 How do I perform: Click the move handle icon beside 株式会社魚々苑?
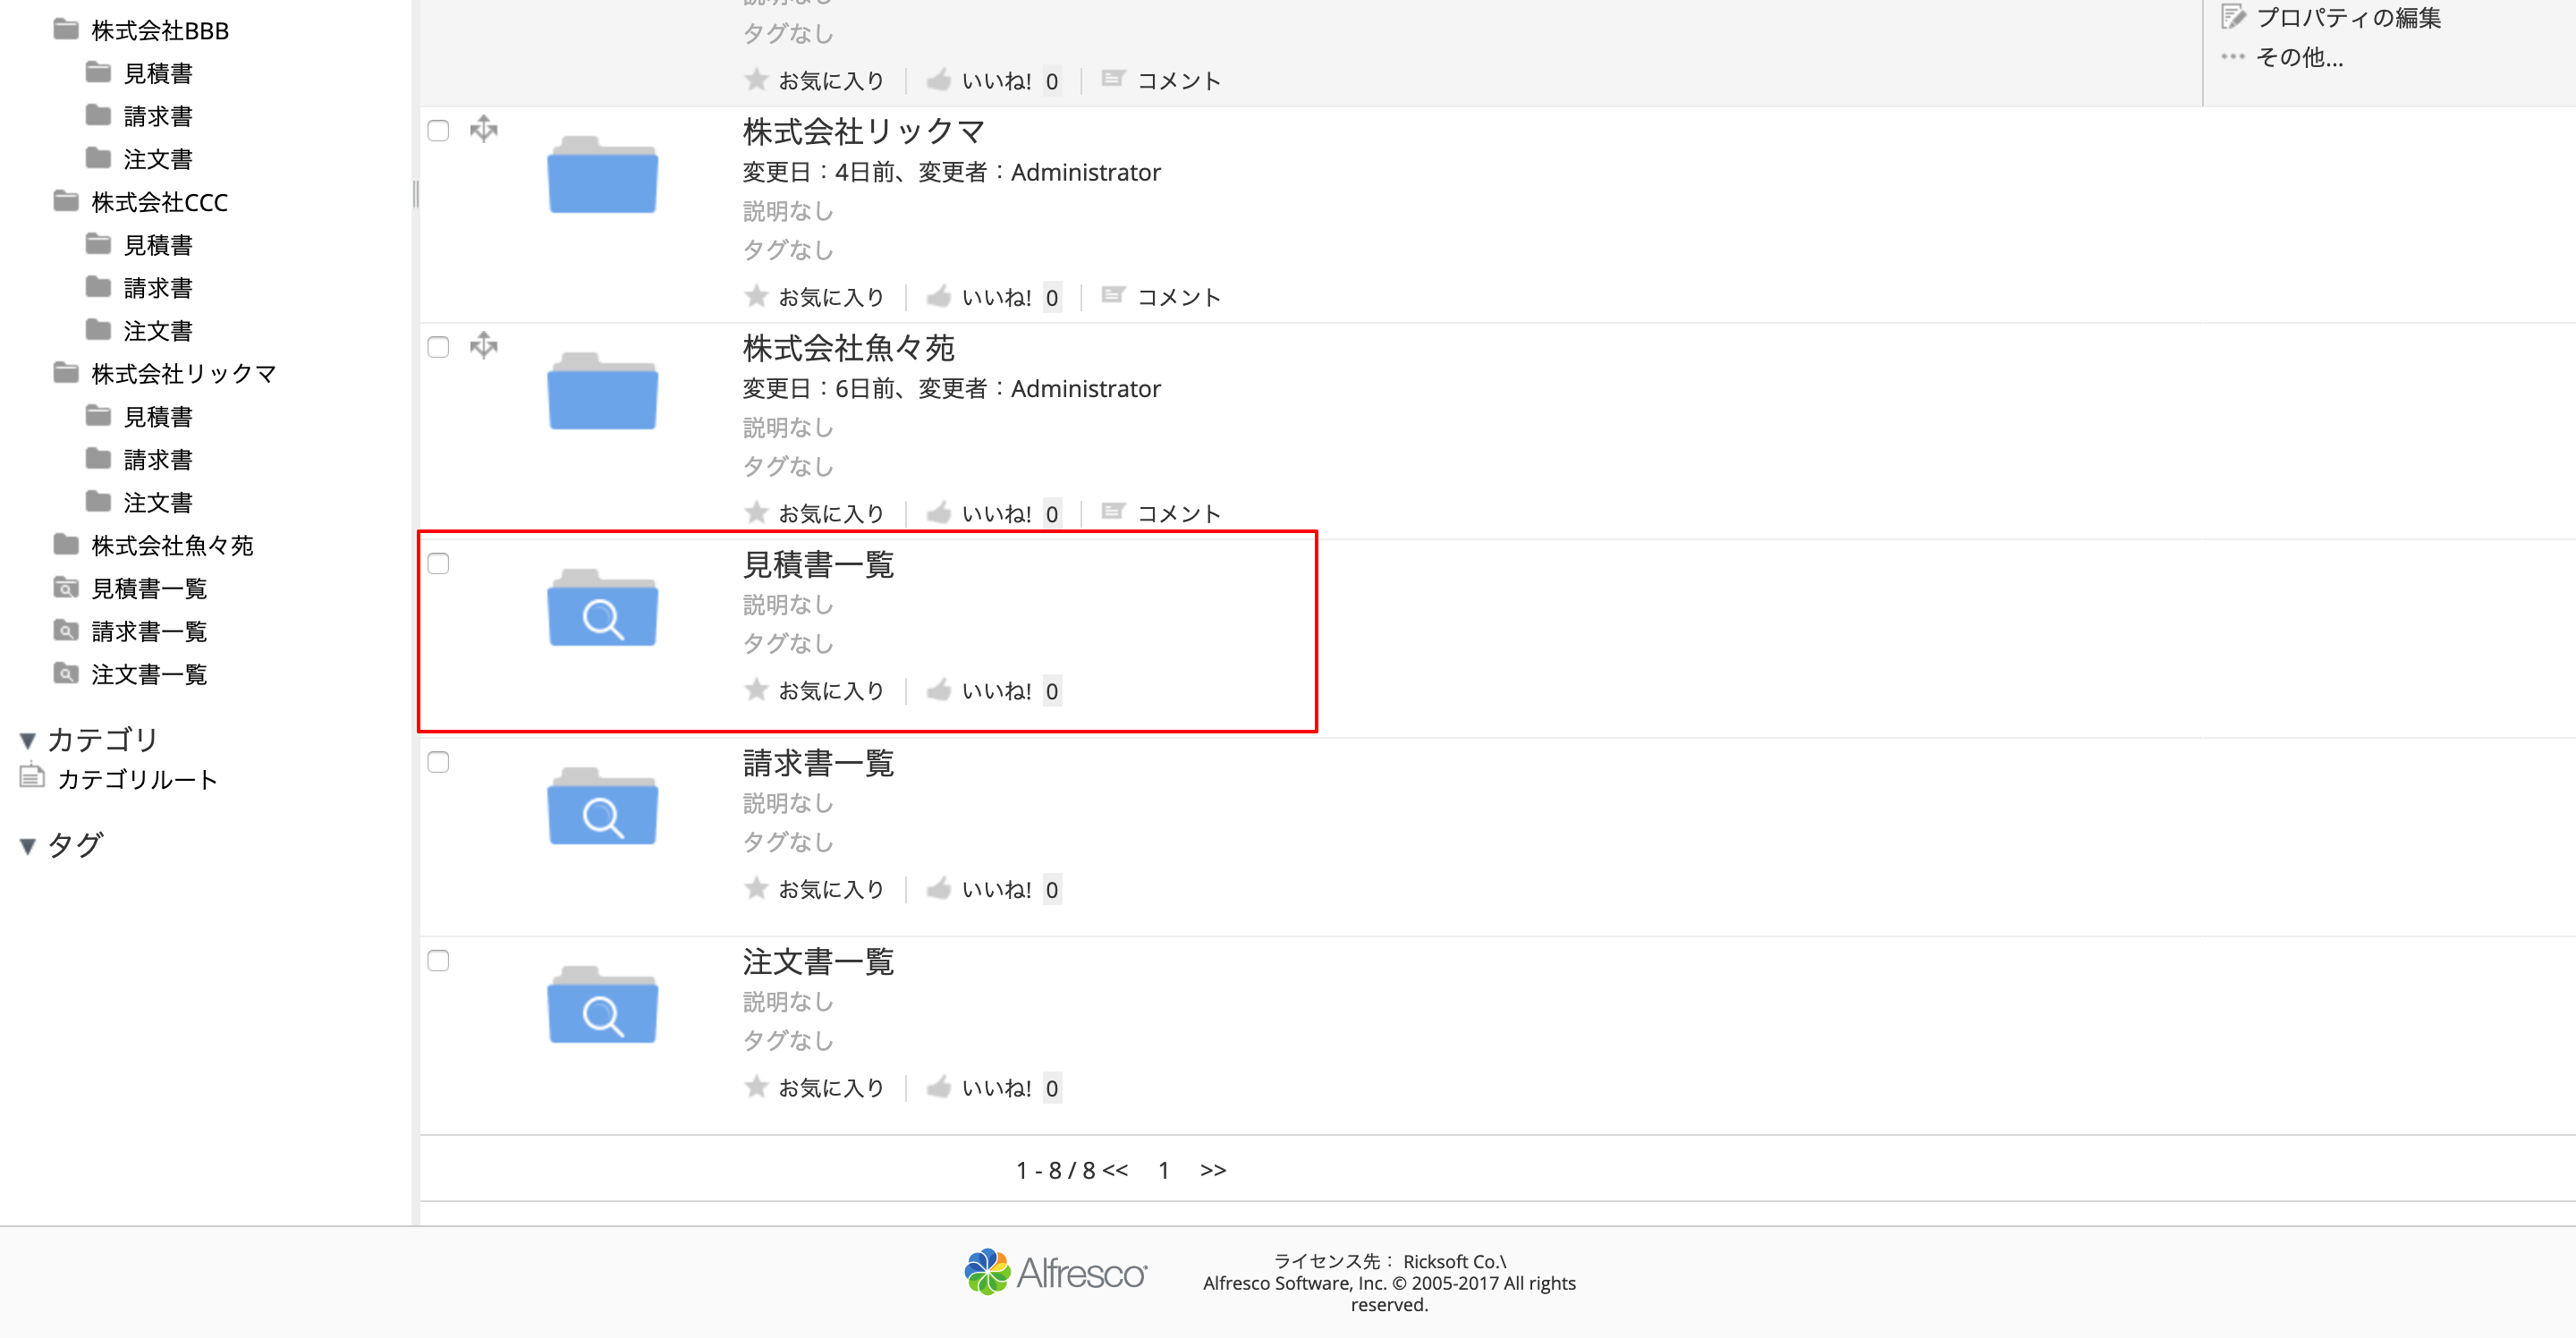pyautogui.click(x=484, y=346)
